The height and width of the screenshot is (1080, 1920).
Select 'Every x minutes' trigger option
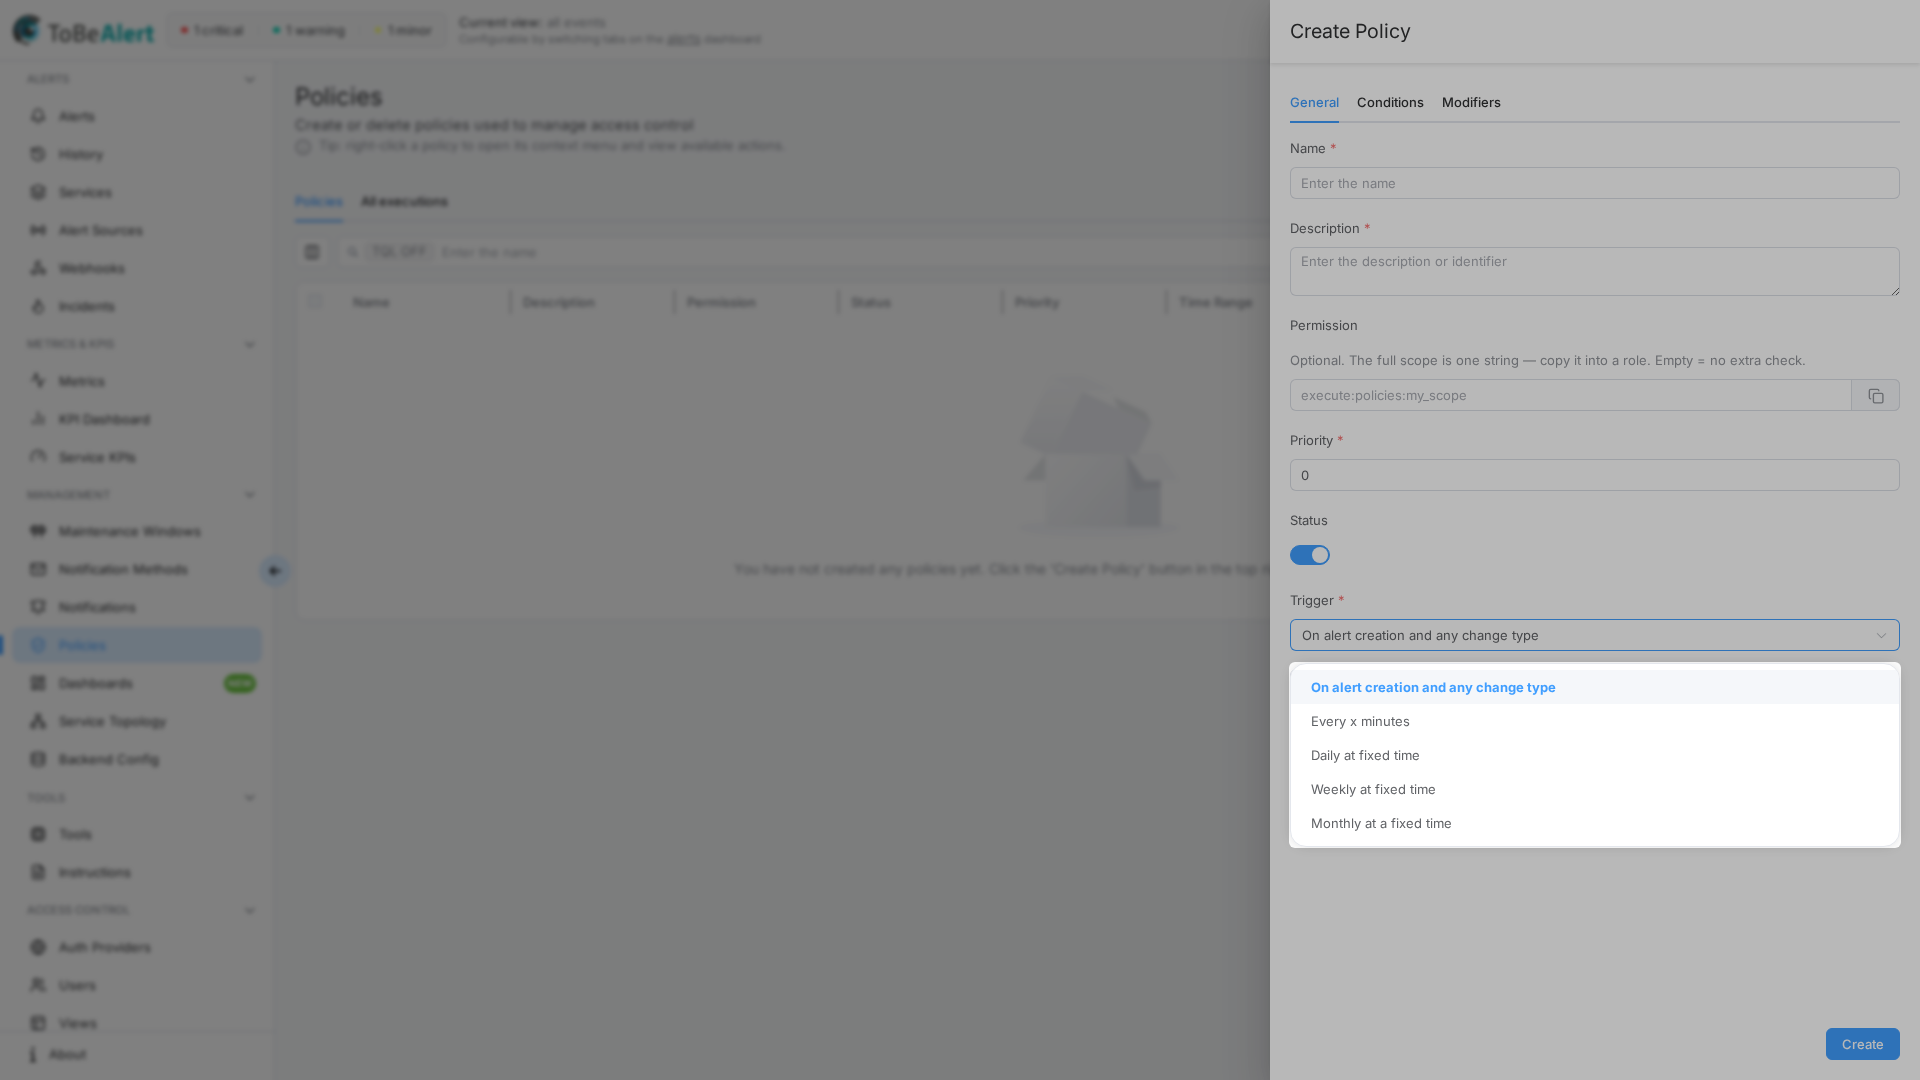[1594, 722]
